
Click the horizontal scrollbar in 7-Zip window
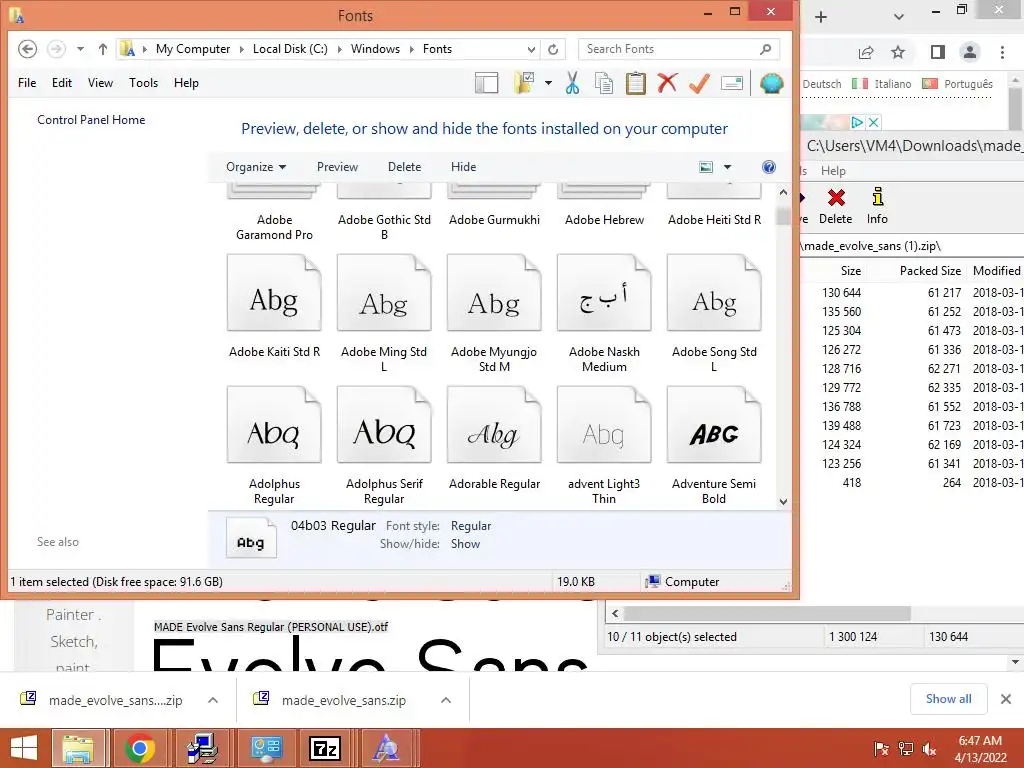click(x=767, y=614)
